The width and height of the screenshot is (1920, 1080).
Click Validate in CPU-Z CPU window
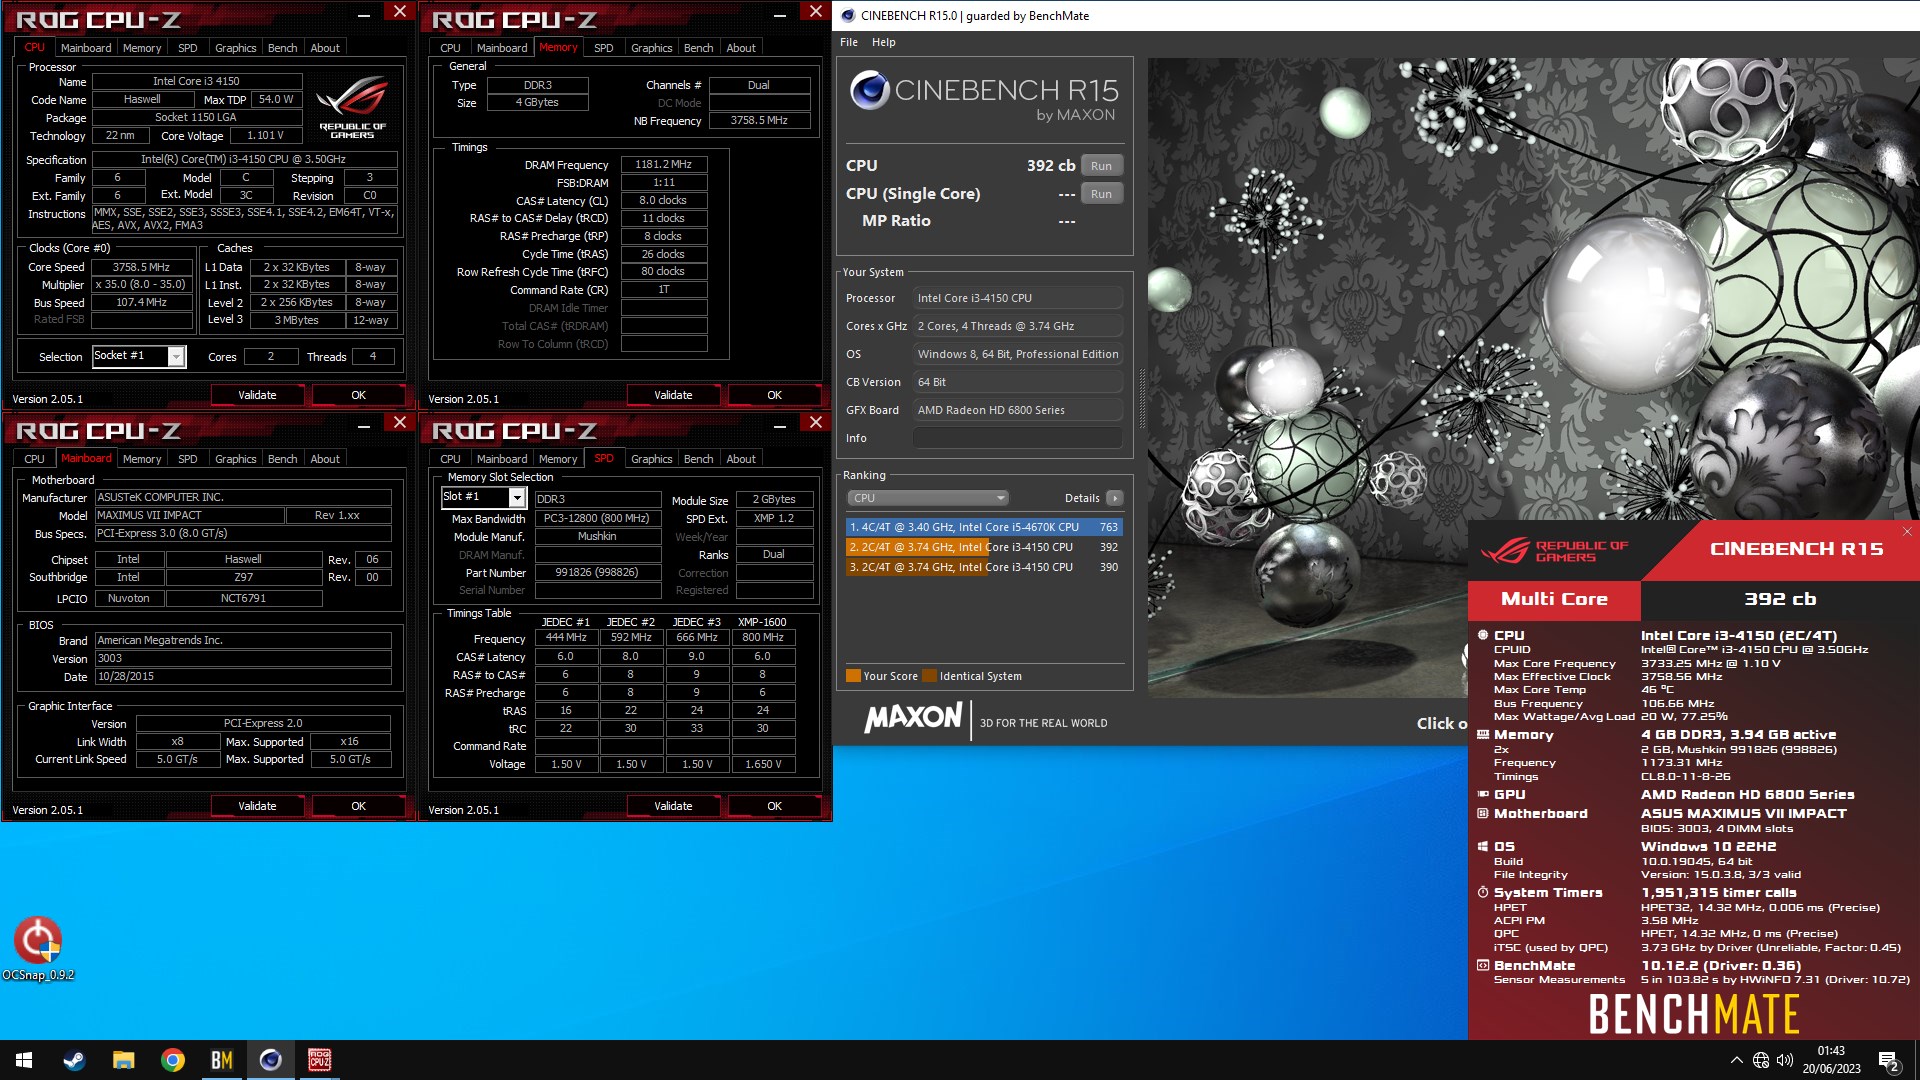257,395
